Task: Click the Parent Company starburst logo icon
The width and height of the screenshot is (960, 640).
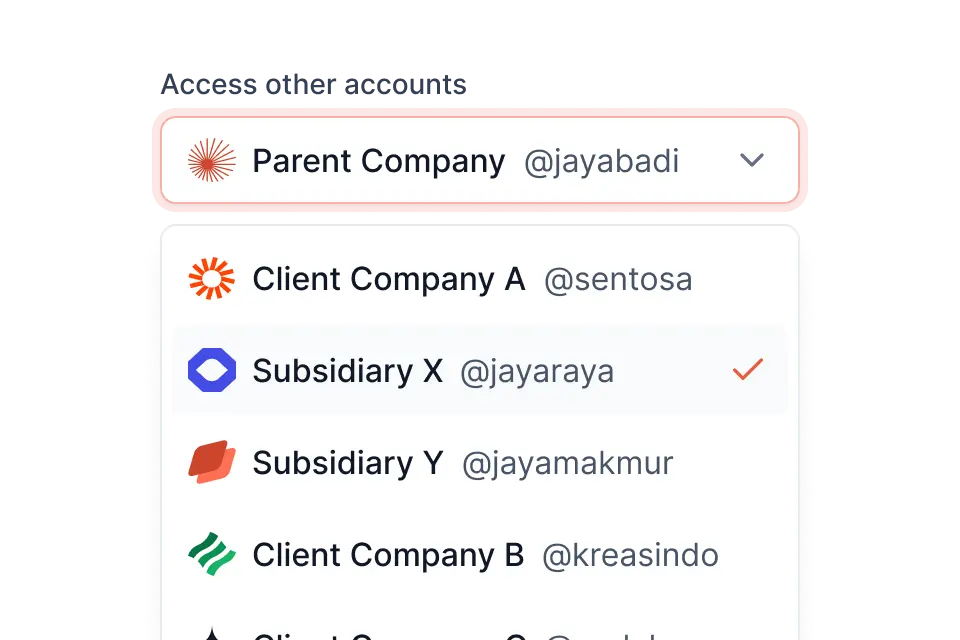Action: [x=209, y=159]
